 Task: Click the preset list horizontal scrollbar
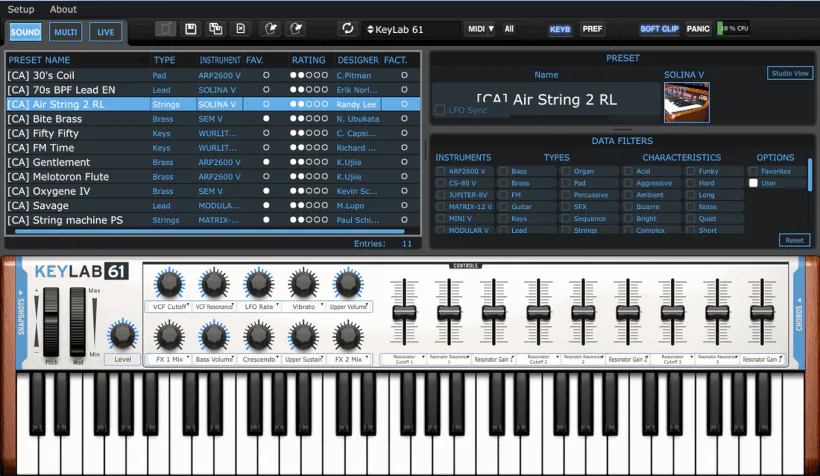pyautogui.click(x=210, y=231)
